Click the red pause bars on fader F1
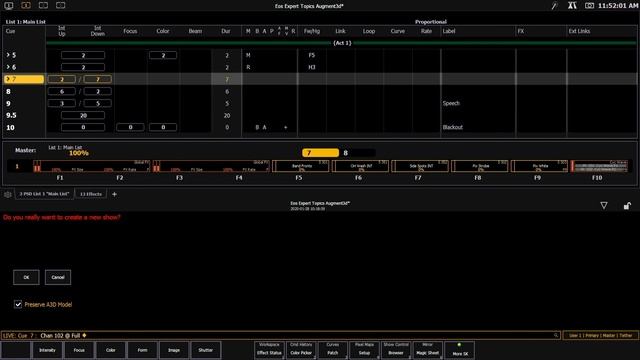Image resolution: width=640 pixels, height=360 pixels. tap(37, 167)
